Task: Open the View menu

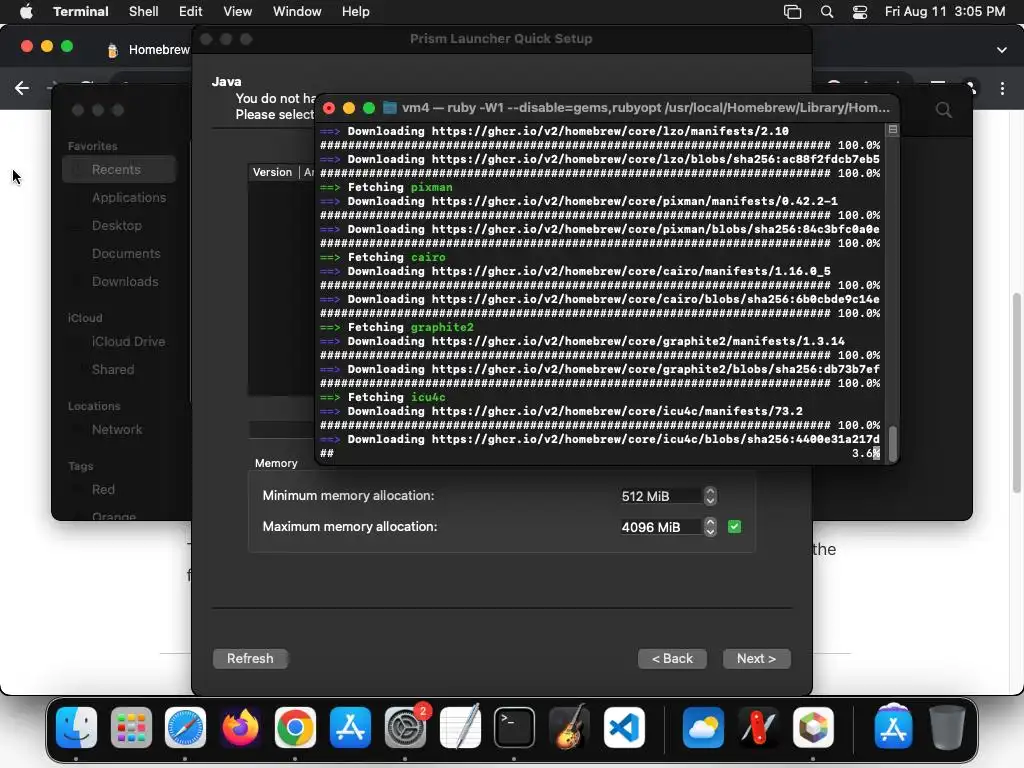Action: click(x=238, y=12)
